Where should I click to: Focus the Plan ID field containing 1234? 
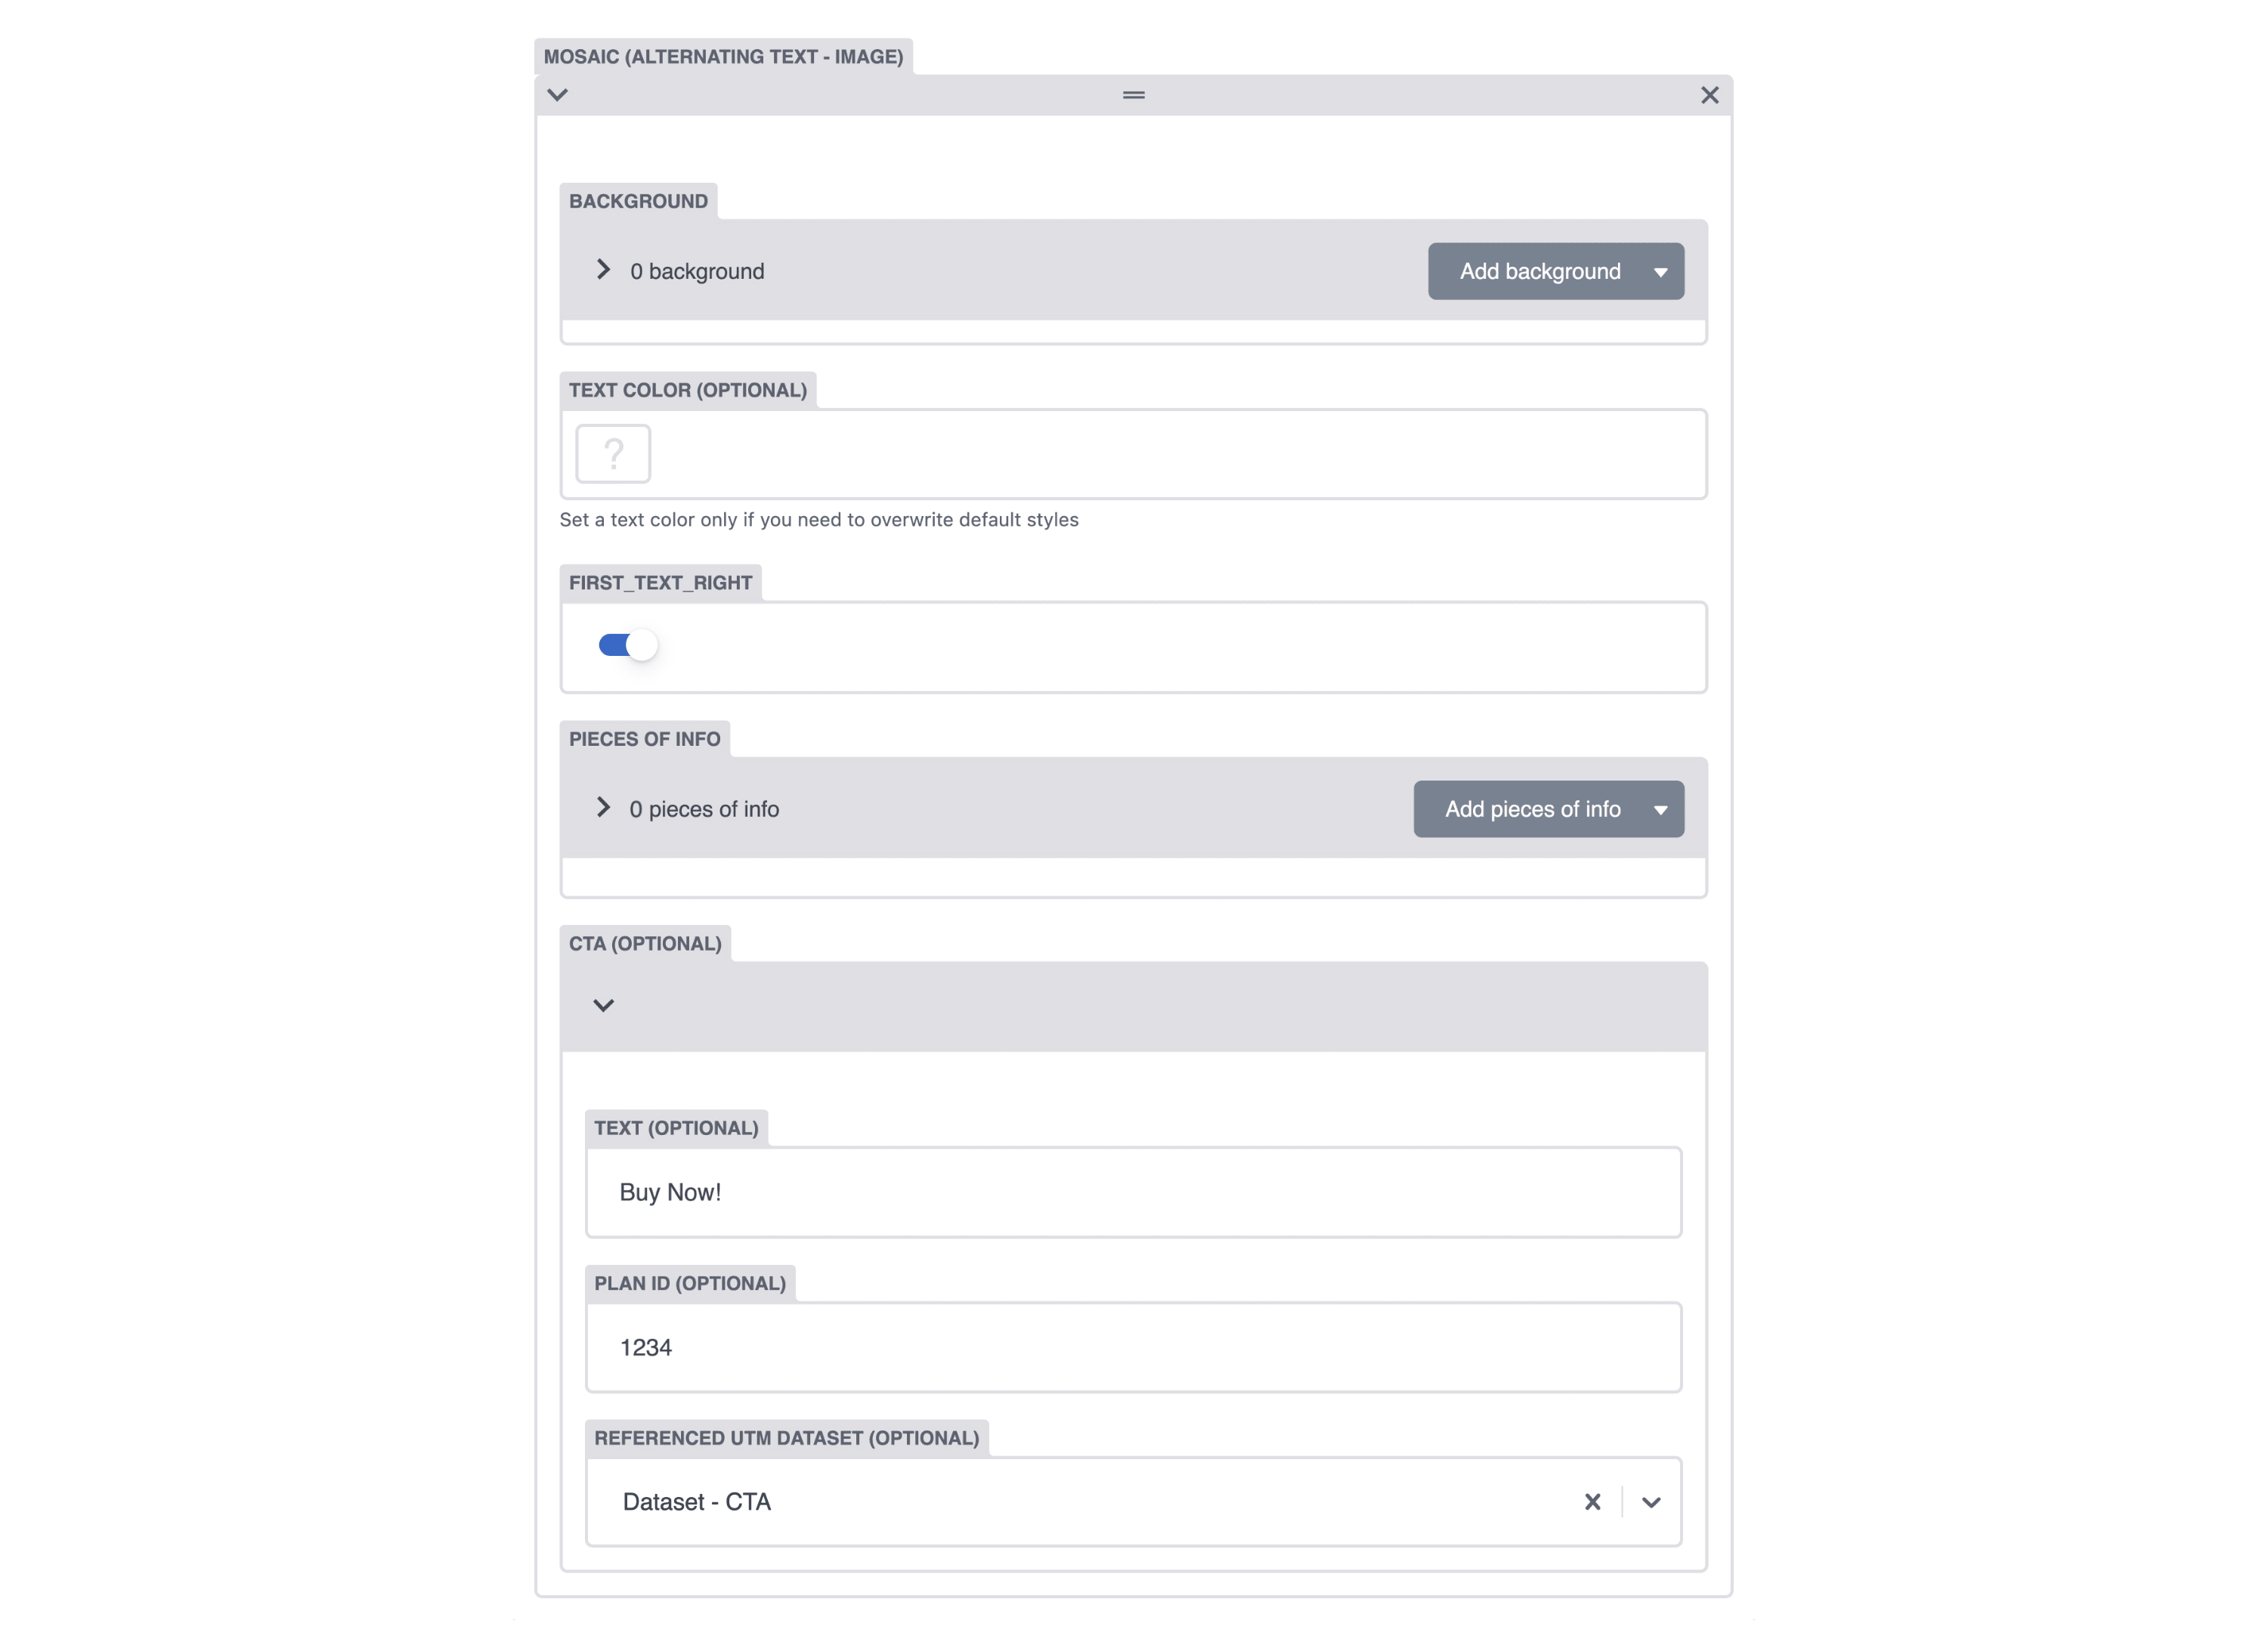[x=1133, y=1347]
